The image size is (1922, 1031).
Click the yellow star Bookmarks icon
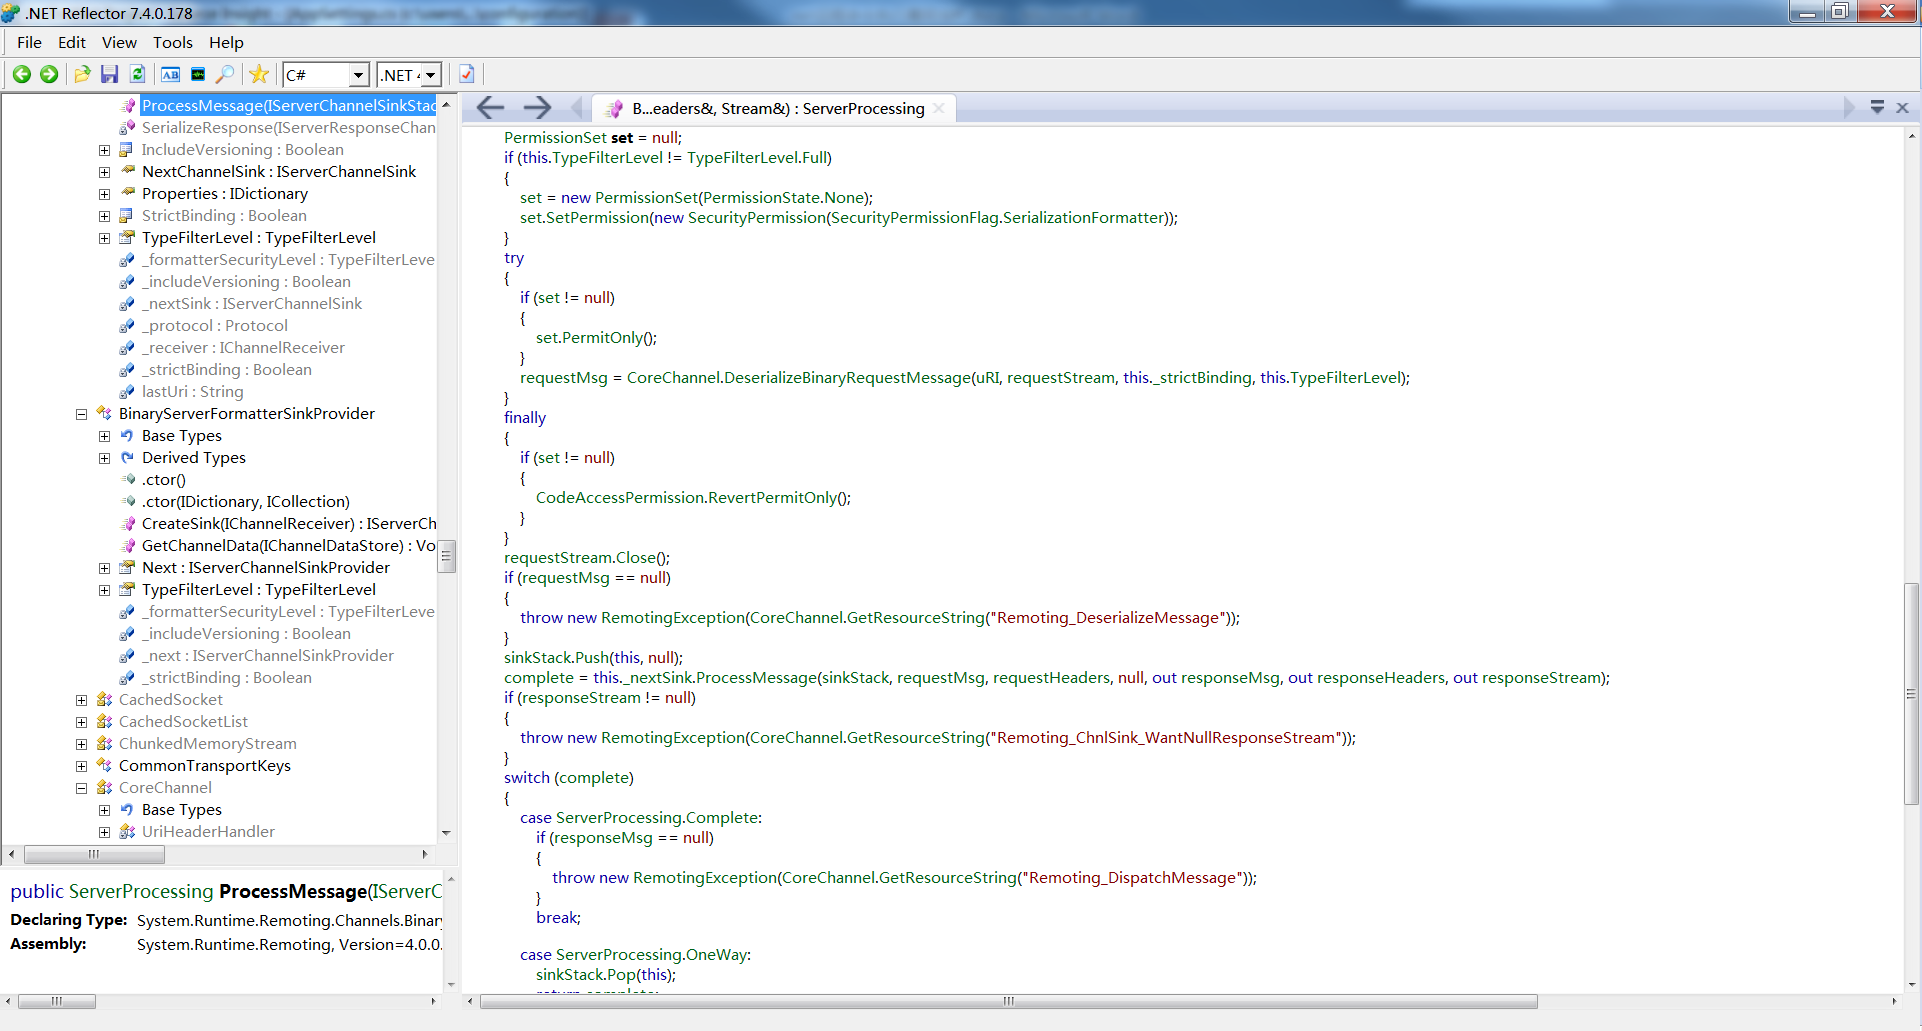pos(259,74)
